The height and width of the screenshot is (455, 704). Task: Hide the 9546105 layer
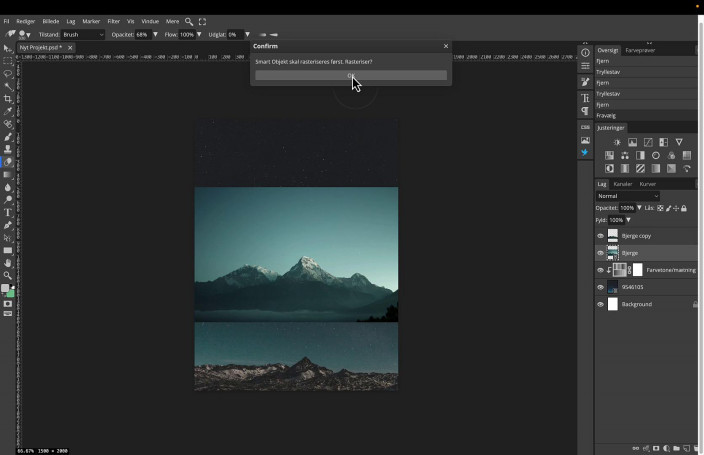click(601, 287)
